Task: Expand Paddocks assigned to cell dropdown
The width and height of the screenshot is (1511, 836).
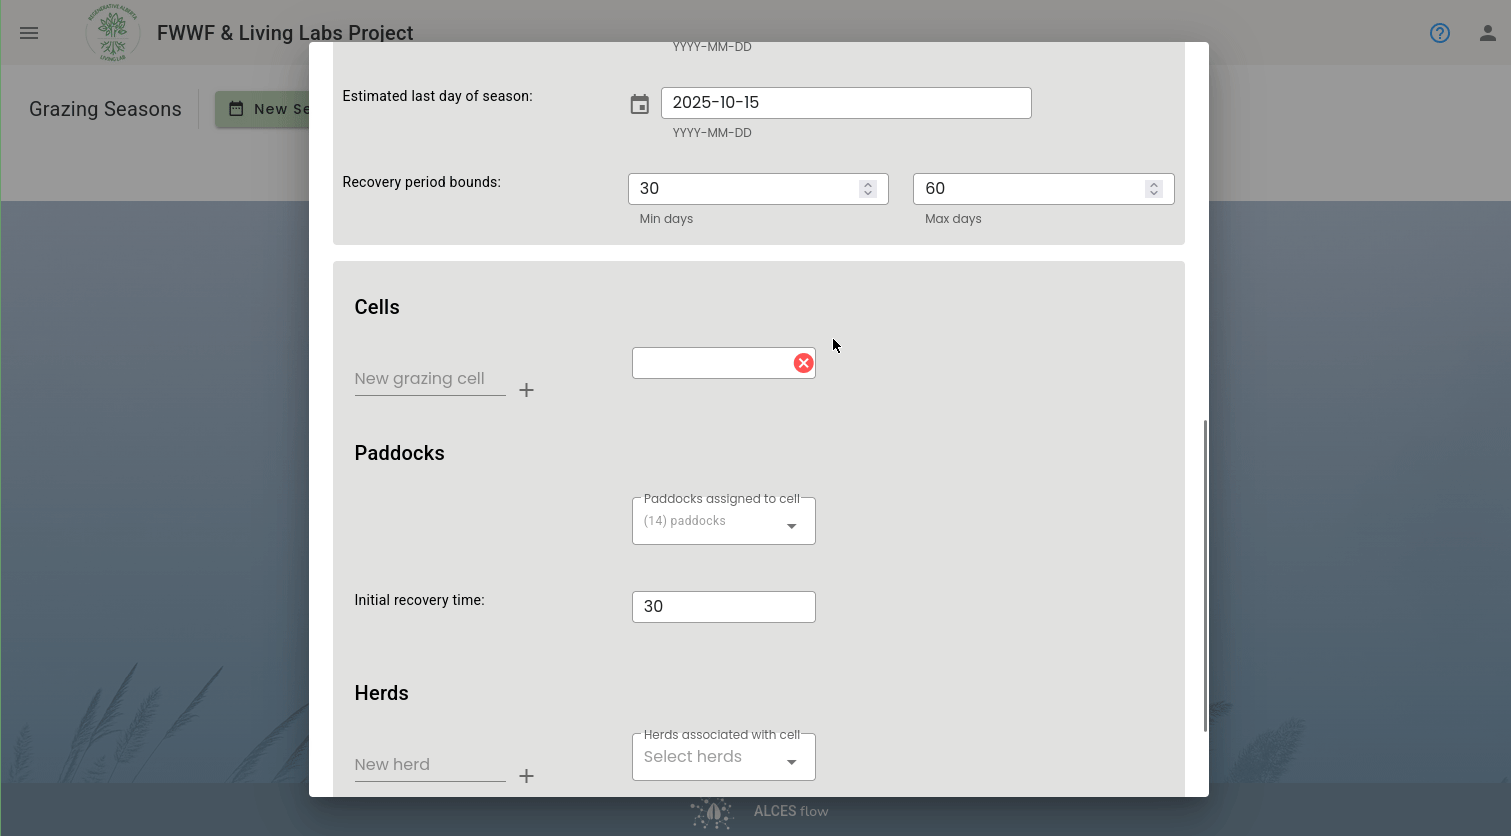Action: [724, 521]
